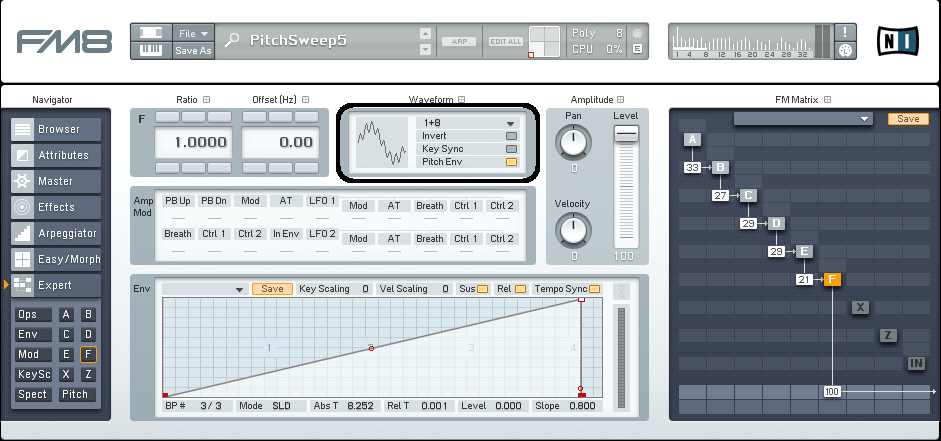Expand the Amplitude section plus icon

click(x=621, y=100)
